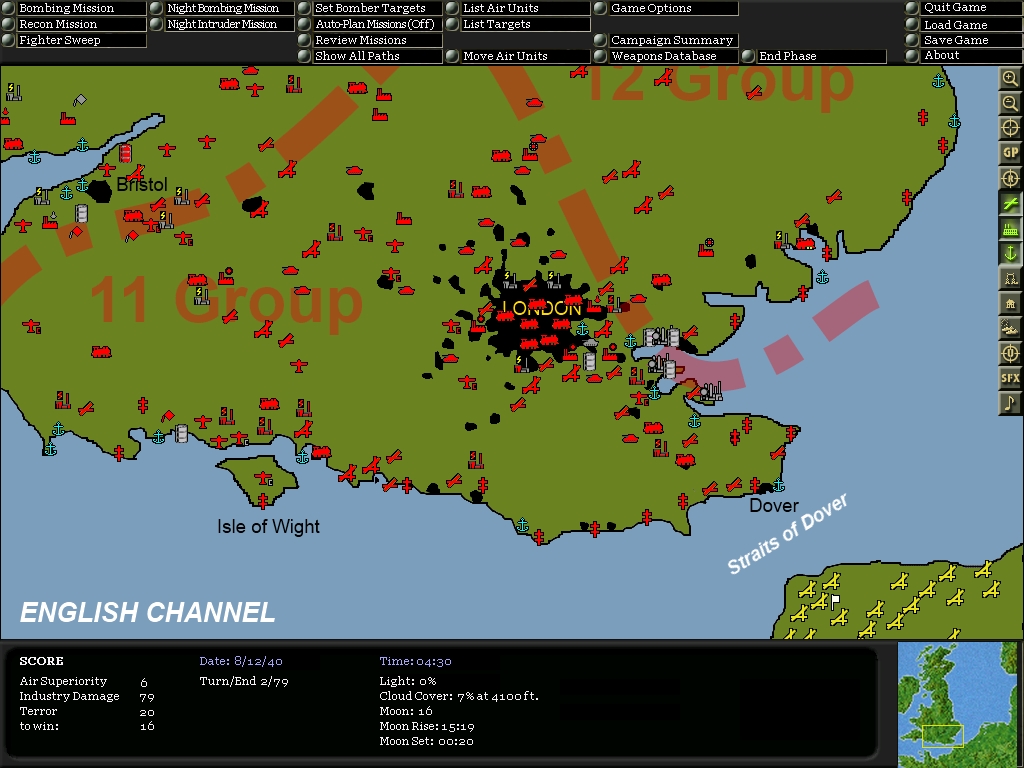The width and height of the screenshot is (1024, 768).
Task: Click the Industry Damage score line
Action: pyautogui.click(x=86, y=696)
